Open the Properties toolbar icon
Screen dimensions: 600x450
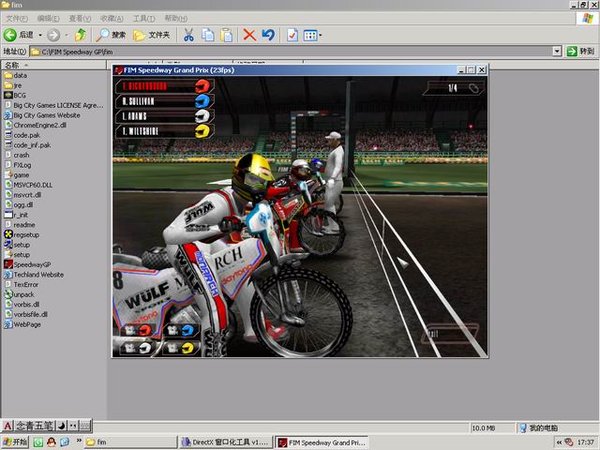click(x=291, y=35)
